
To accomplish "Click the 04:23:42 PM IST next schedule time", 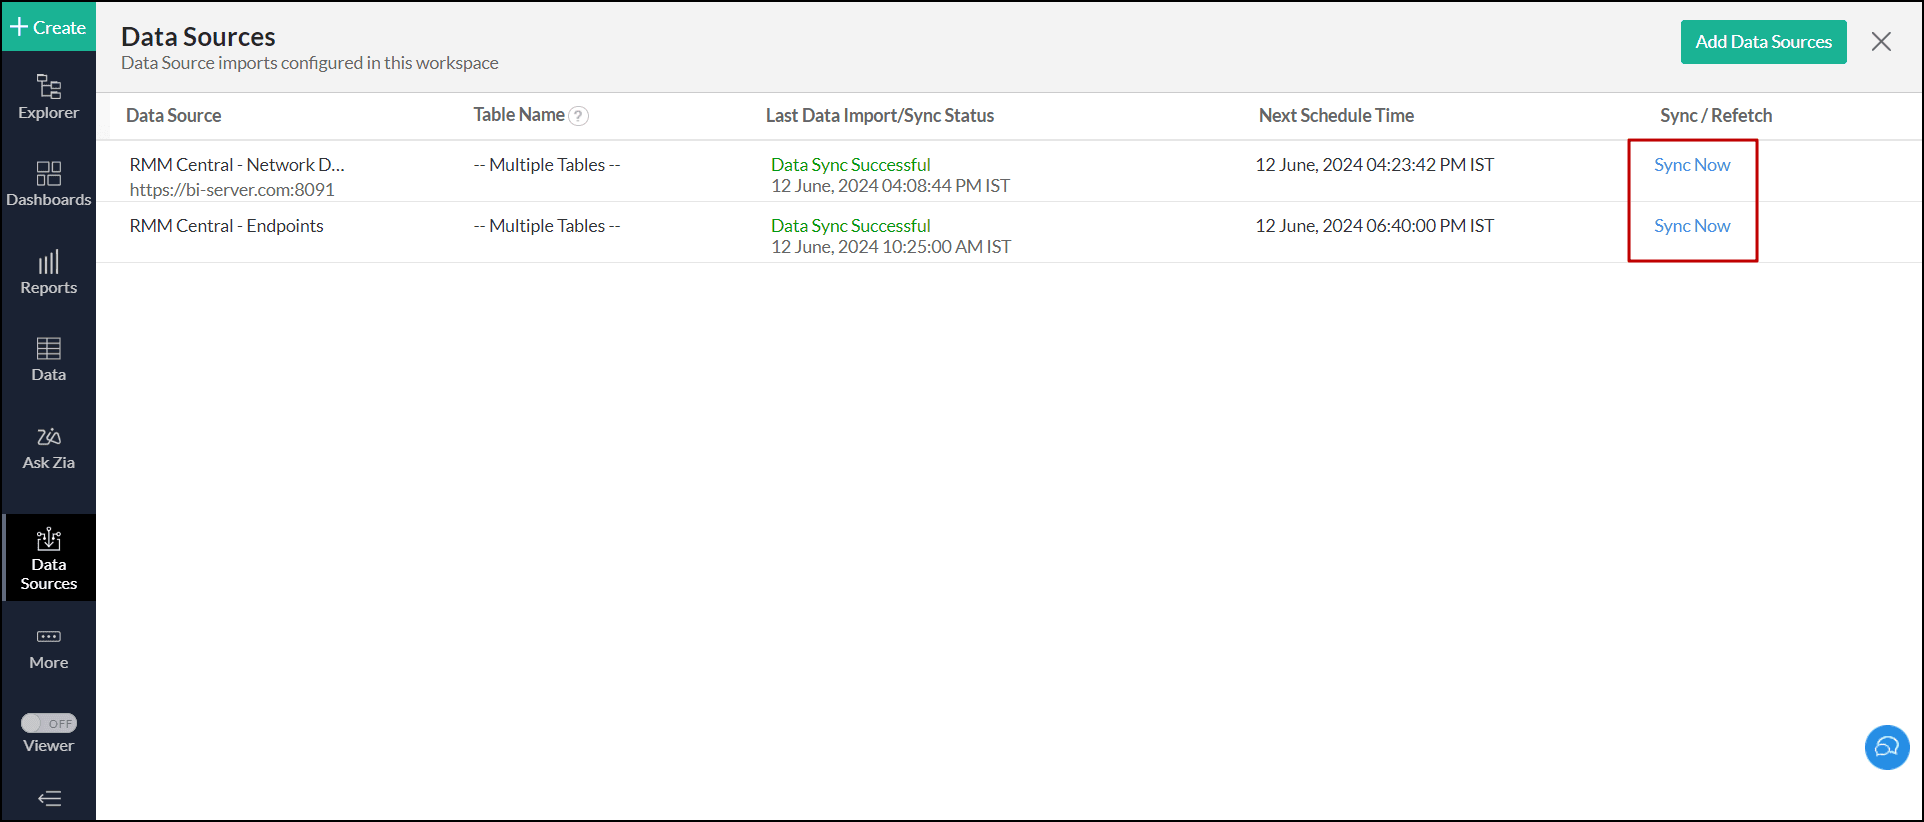I will pos(1375,165).
